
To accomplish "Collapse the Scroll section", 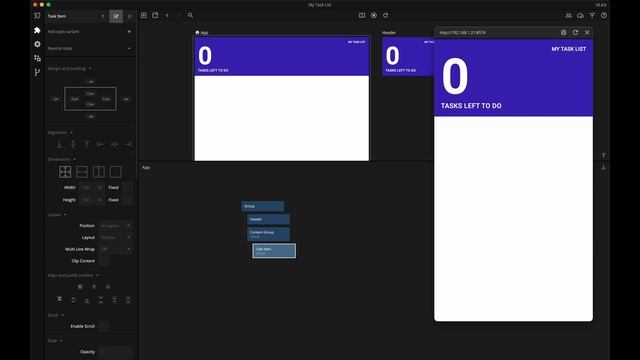I will click(62, 315).
